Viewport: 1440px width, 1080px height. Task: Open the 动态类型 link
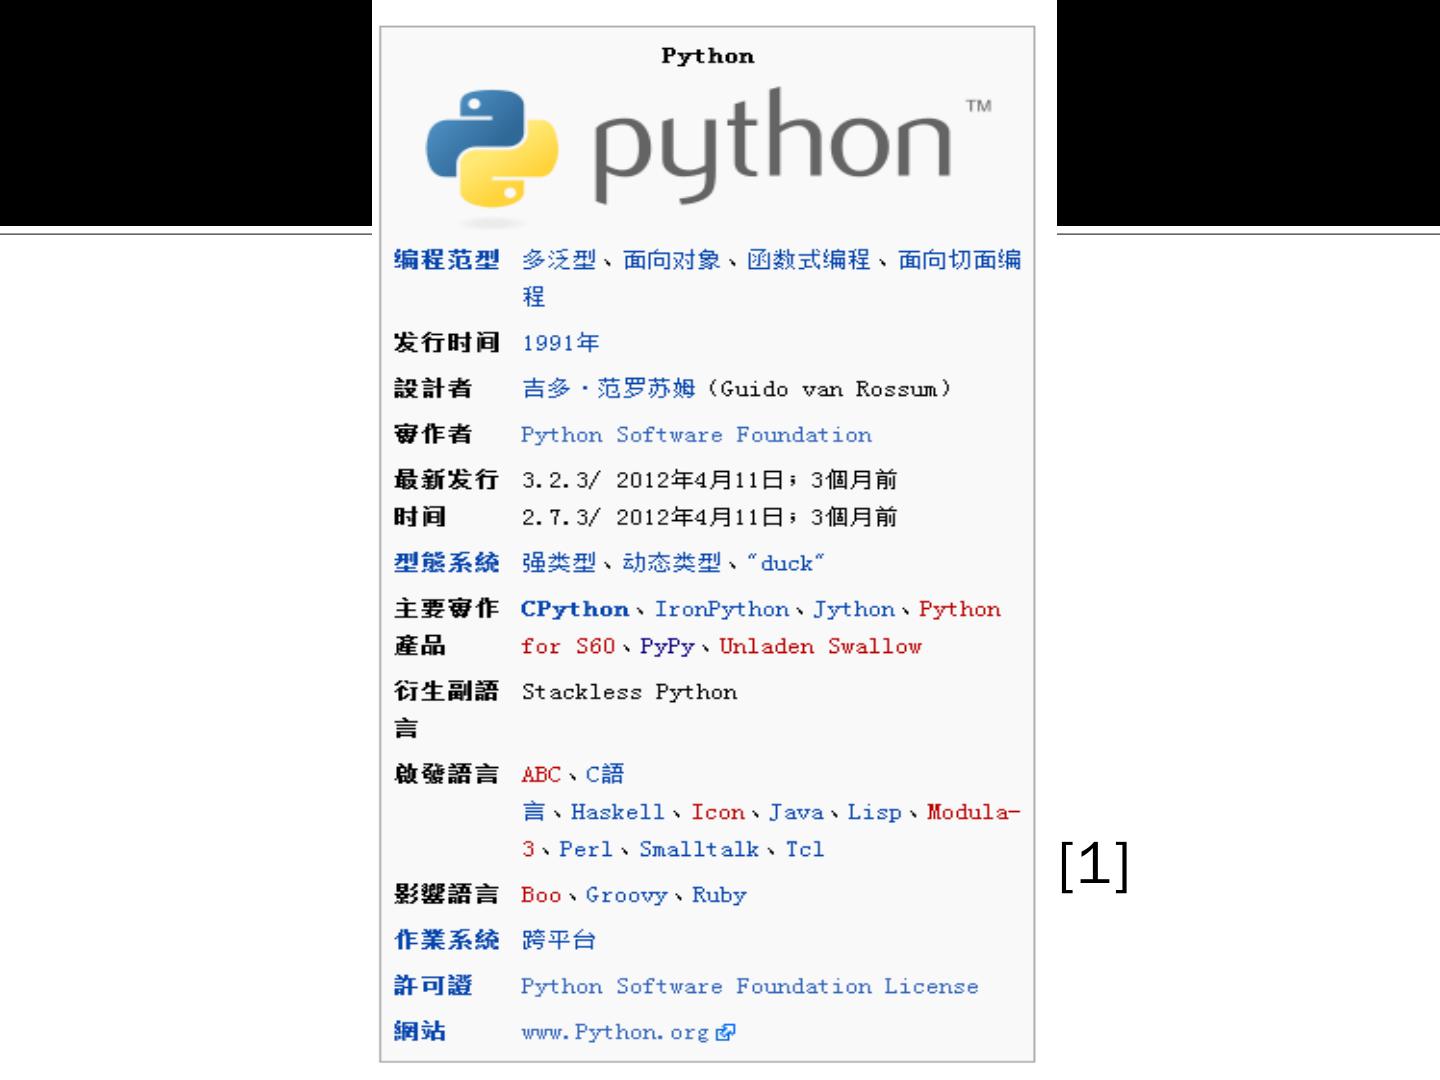(x=672, y=563)
